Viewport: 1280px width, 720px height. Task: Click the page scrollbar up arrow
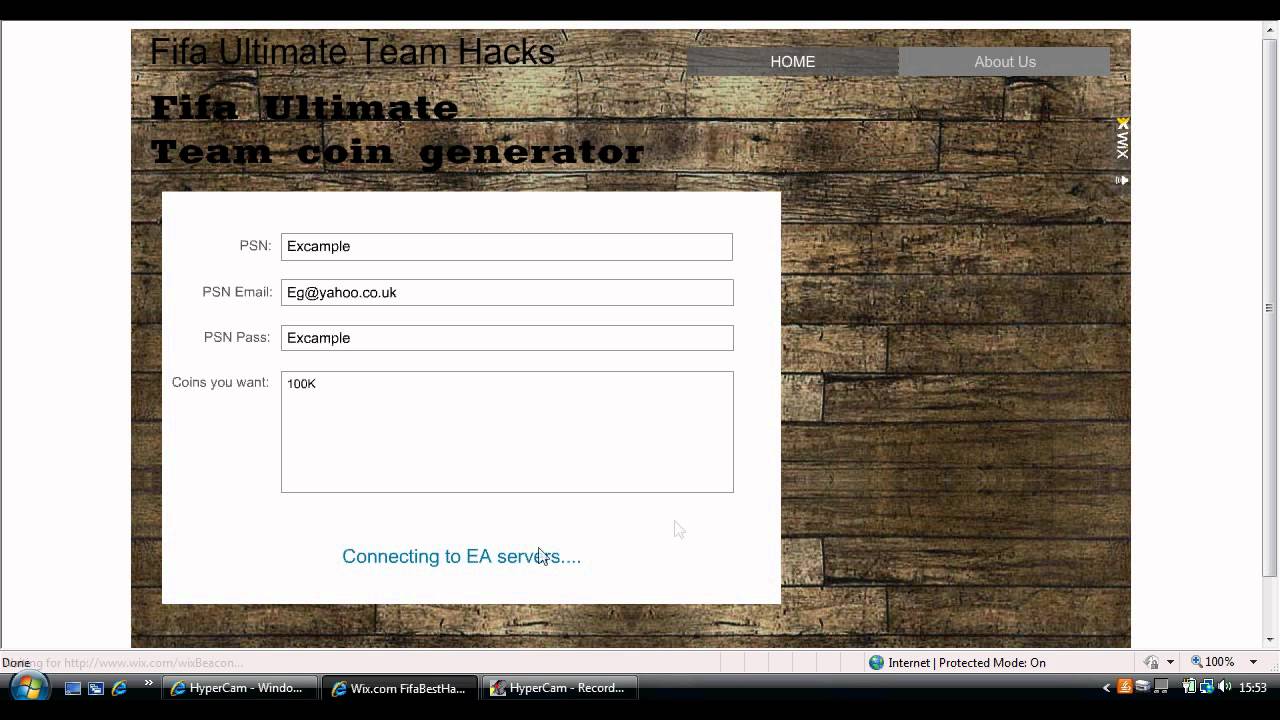coord(1271,30)
